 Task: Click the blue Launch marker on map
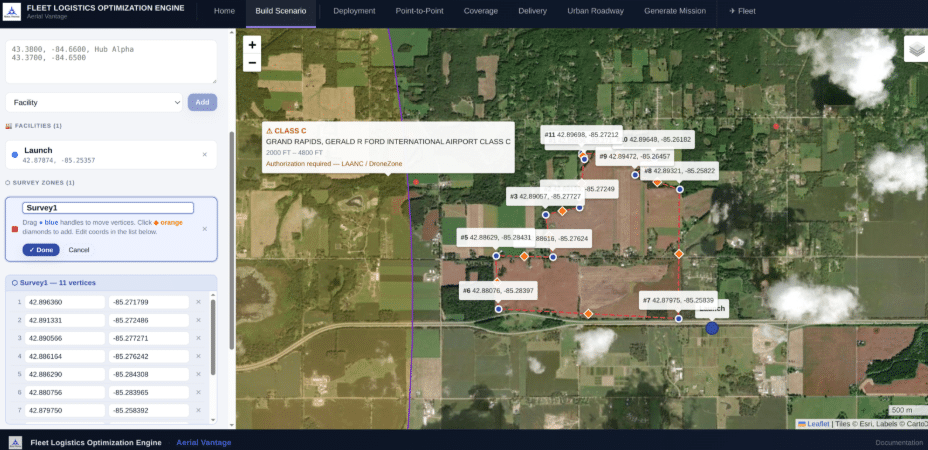click(712, 327)
